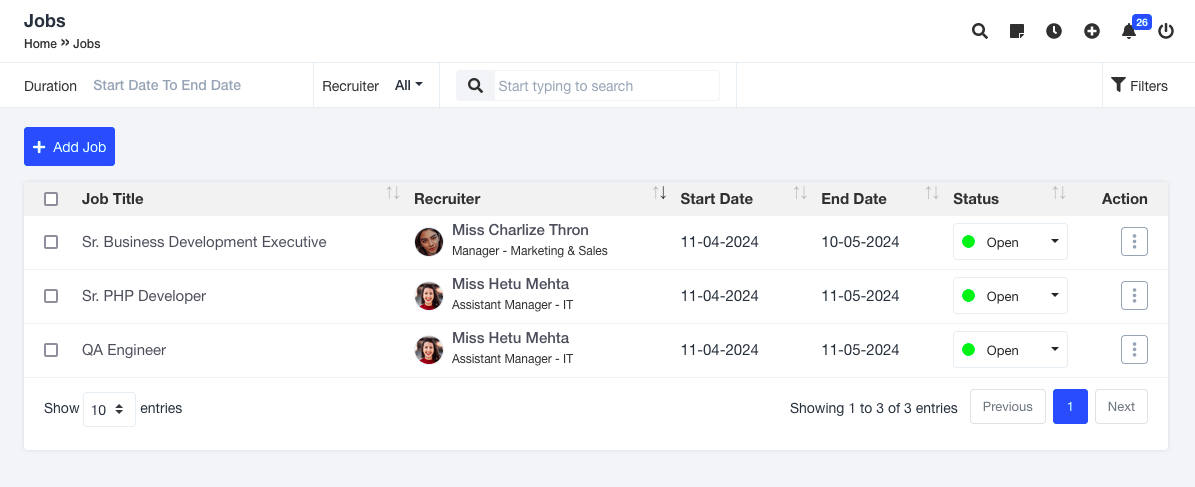Click the Start typing to search field
The image size is (1195, 487).
click(606, 86)
